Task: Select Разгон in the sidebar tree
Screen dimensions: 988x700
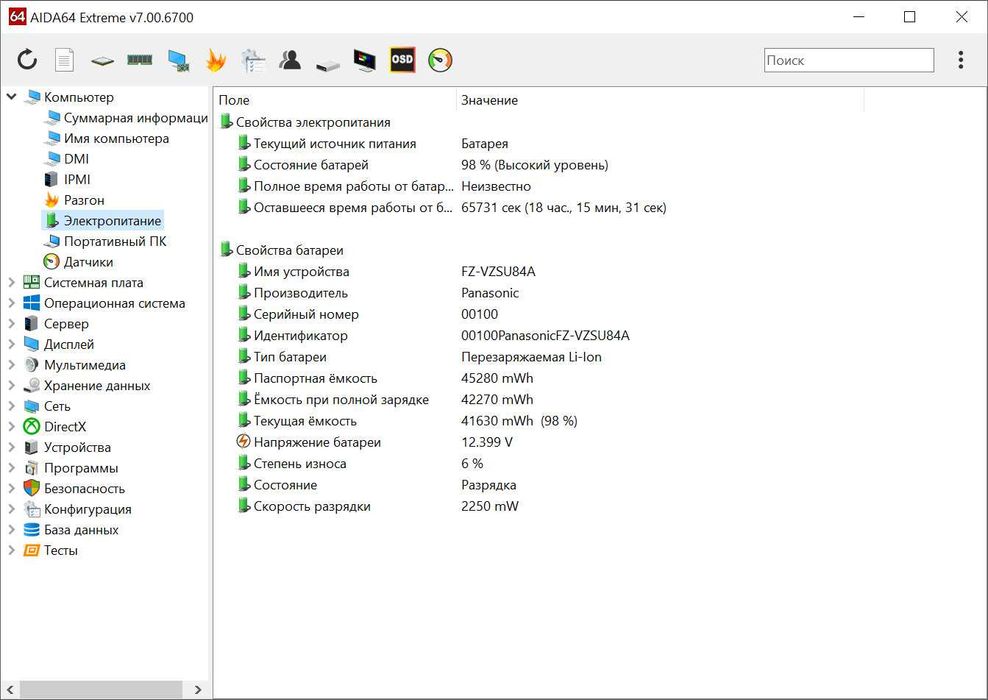Action: pyautogui.click(x=84, y=200)
